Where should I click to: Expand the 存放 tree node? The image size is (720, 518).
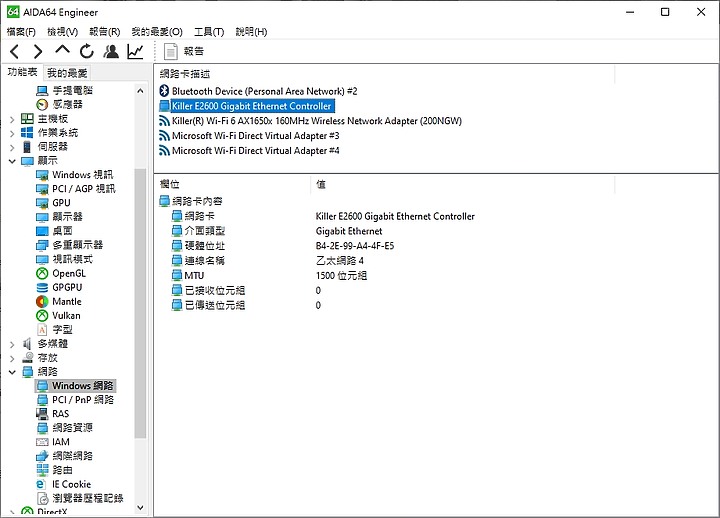pyautogui.click(x=12, y=358)
